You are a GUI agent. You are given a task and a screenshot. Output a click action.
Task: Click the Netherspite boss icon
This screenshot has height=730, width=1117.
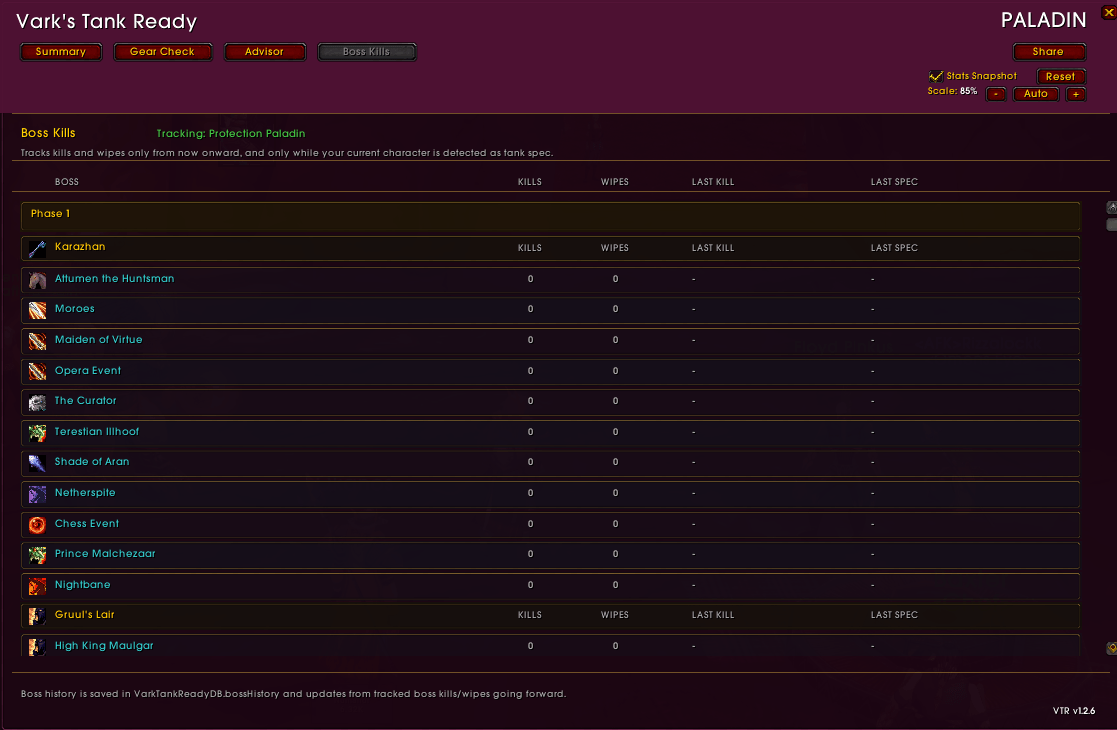click(37, 494)
